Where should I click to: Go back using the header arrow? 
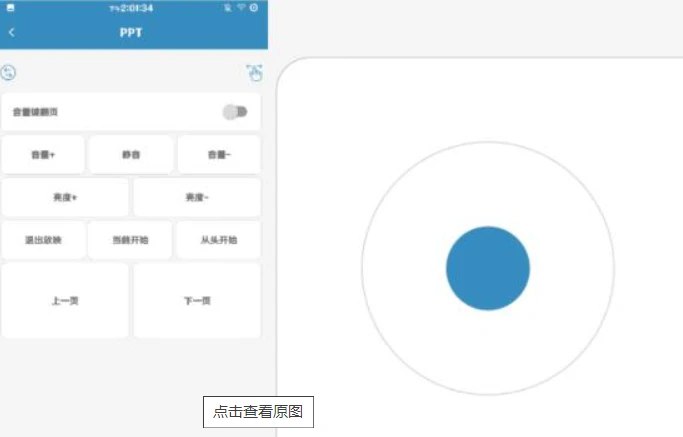(12, 32)
